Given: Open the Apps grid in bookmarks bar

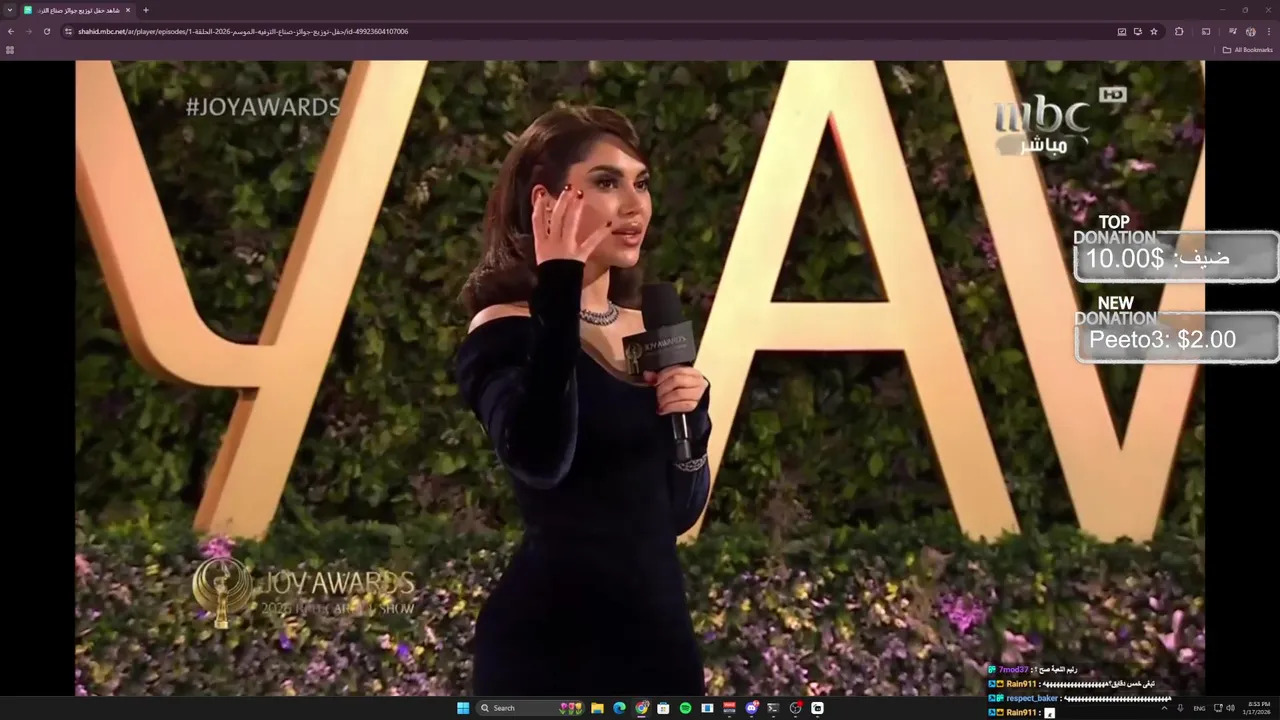Looking at the screenshot, I should tap(10, 50).
